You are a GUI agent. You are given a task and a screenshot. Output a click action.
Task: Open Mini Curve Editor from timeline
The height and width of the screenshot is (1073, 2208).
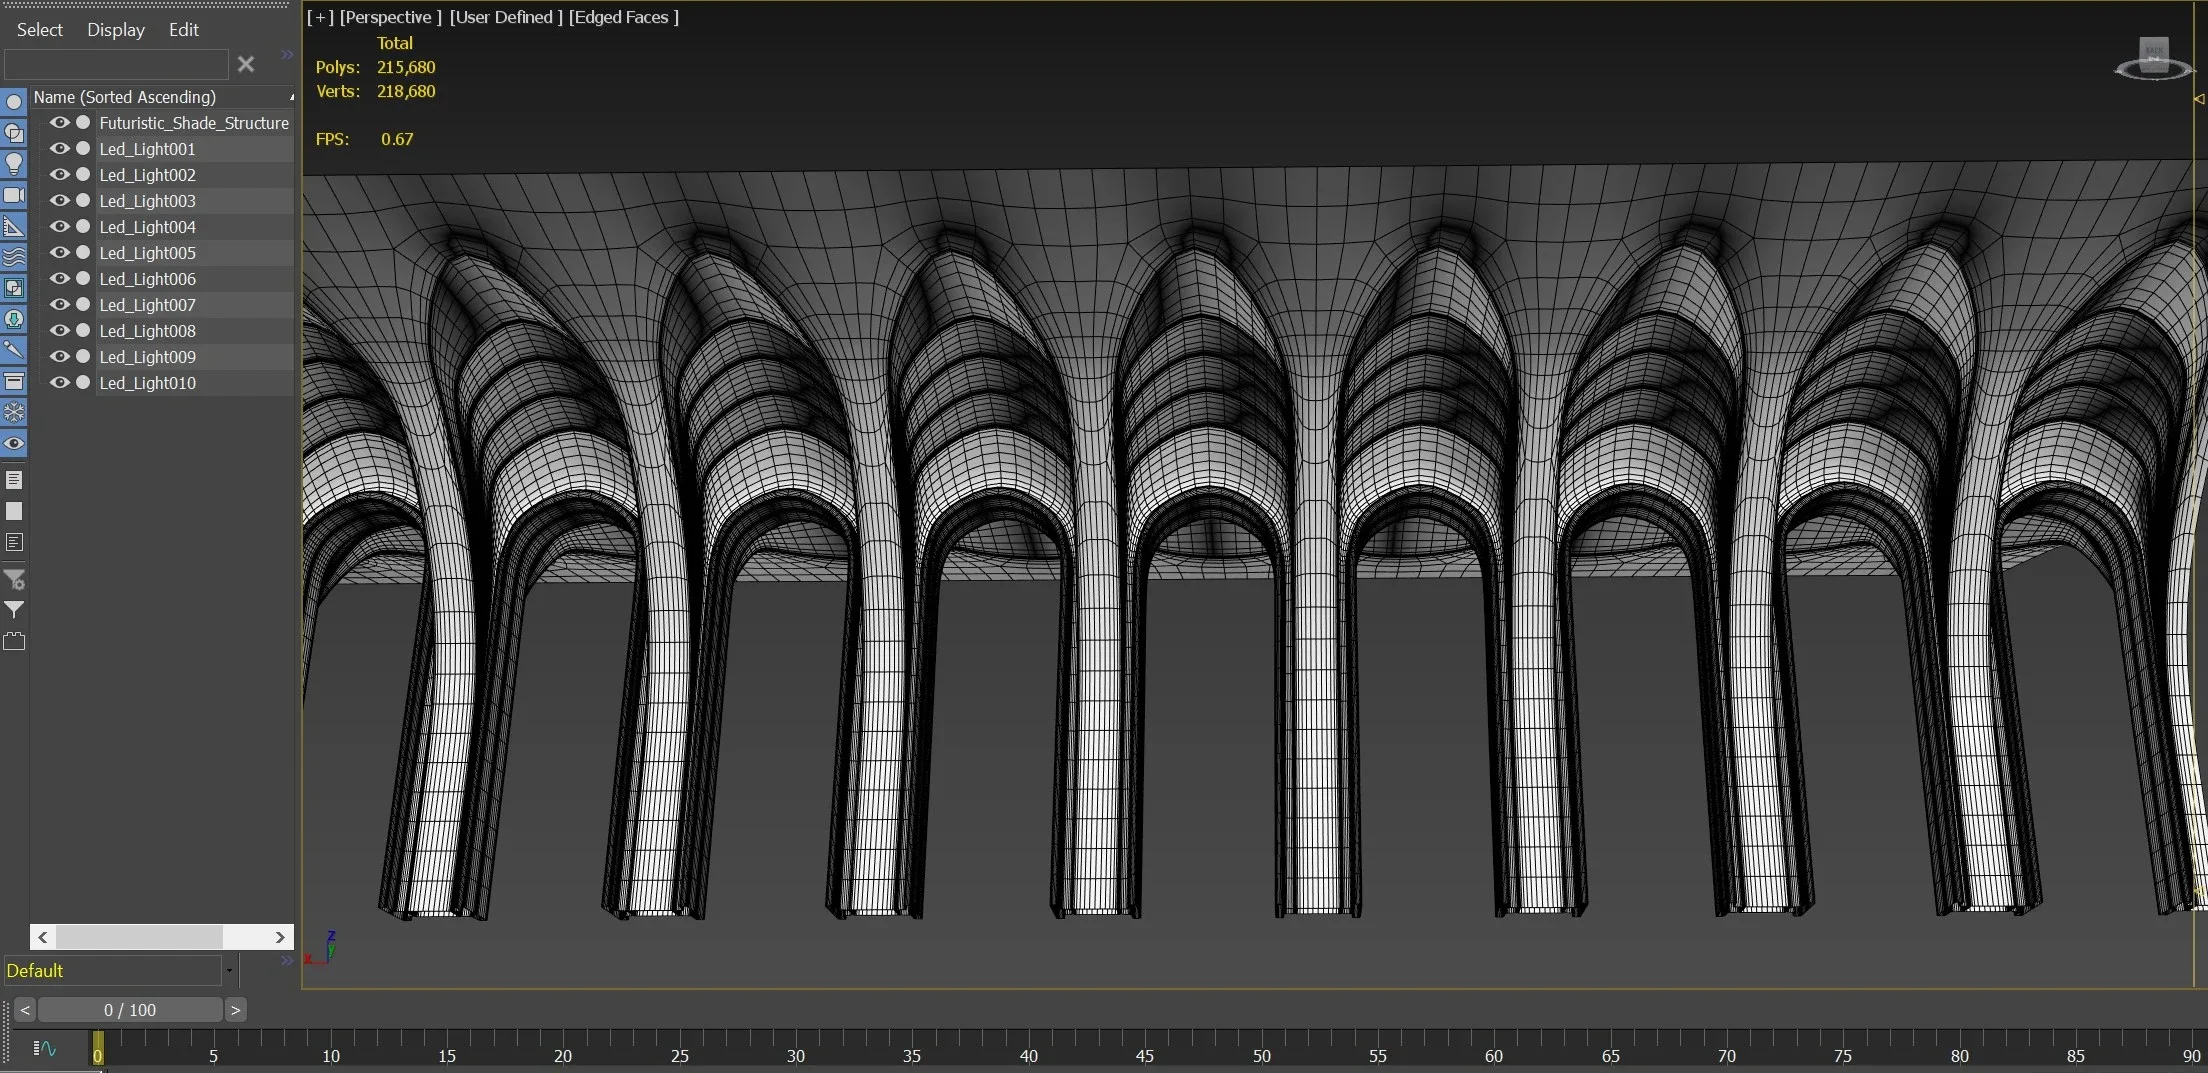pyautogui.click(x=45, y=1048)
